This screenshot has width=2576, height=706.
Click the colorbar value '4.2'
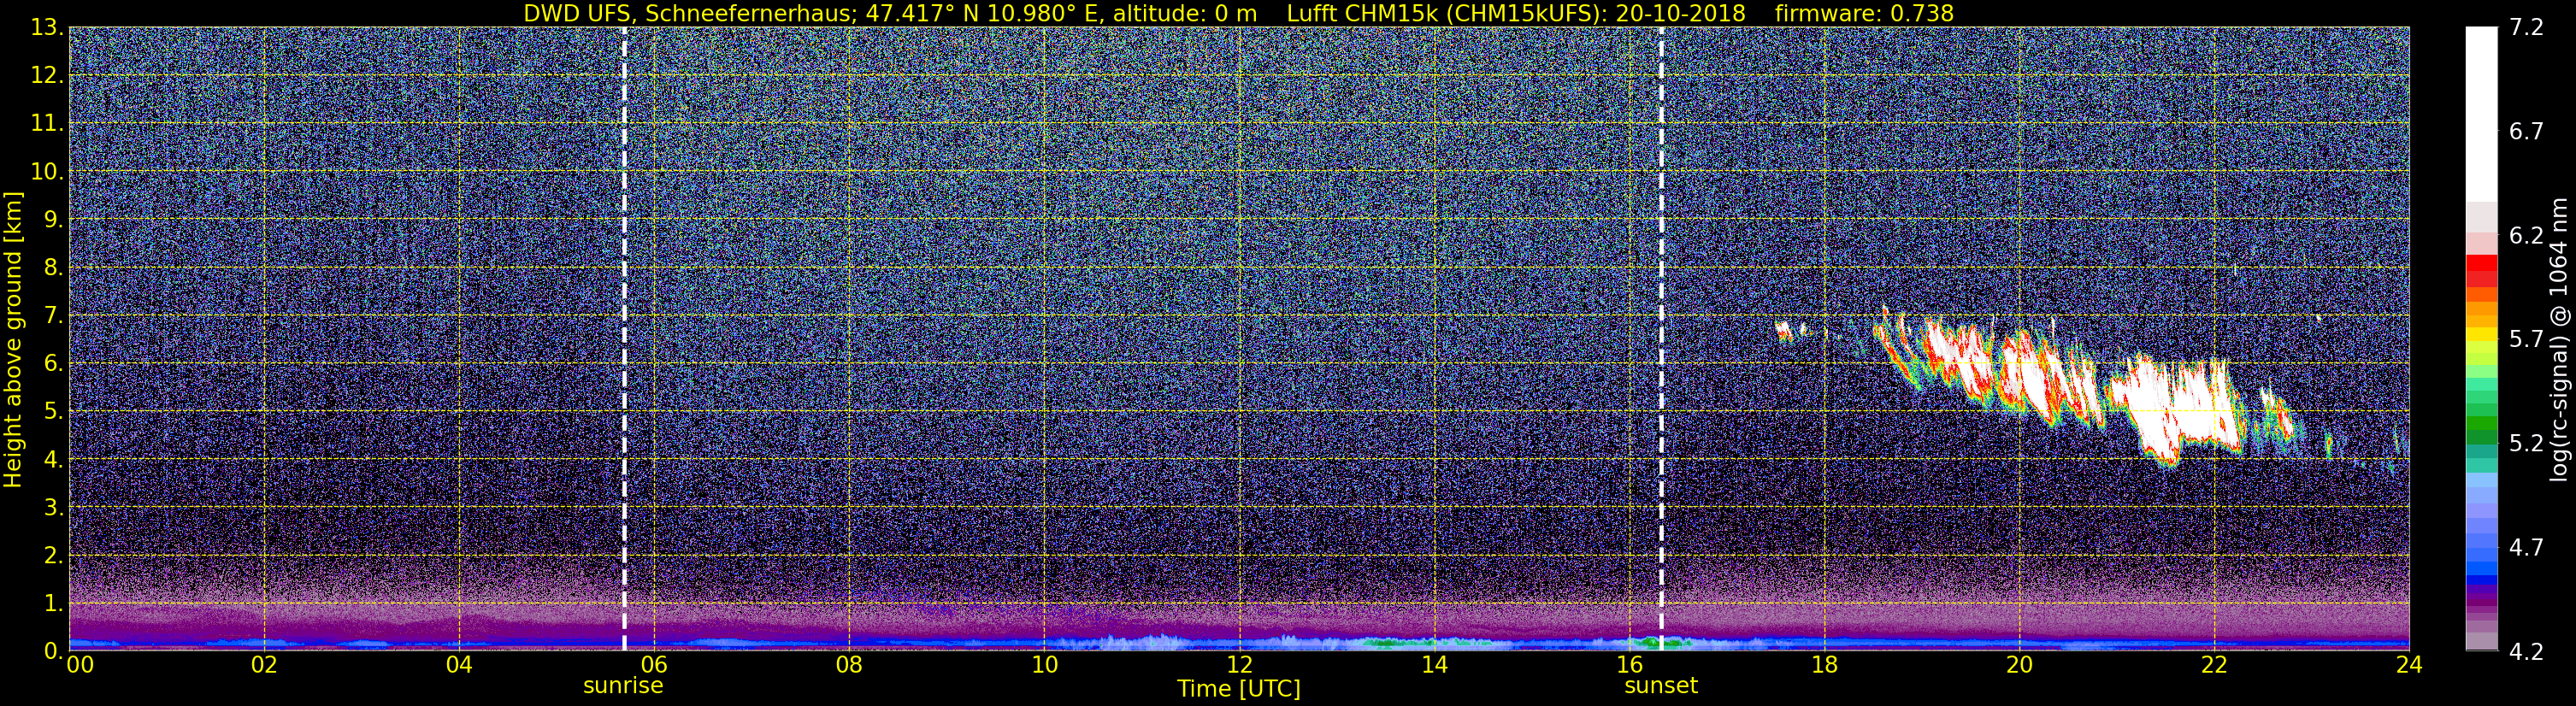[x=2526, y=652]
